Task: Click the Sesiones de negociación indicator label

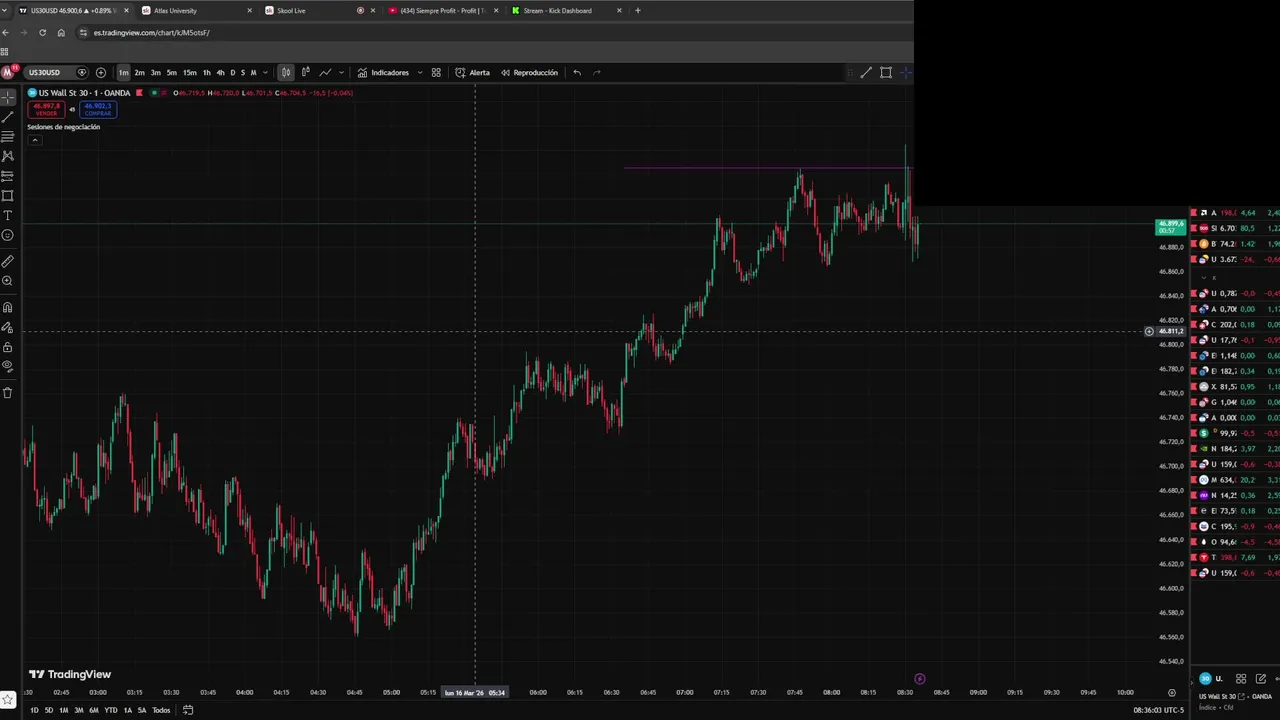Action: (63, 127)
